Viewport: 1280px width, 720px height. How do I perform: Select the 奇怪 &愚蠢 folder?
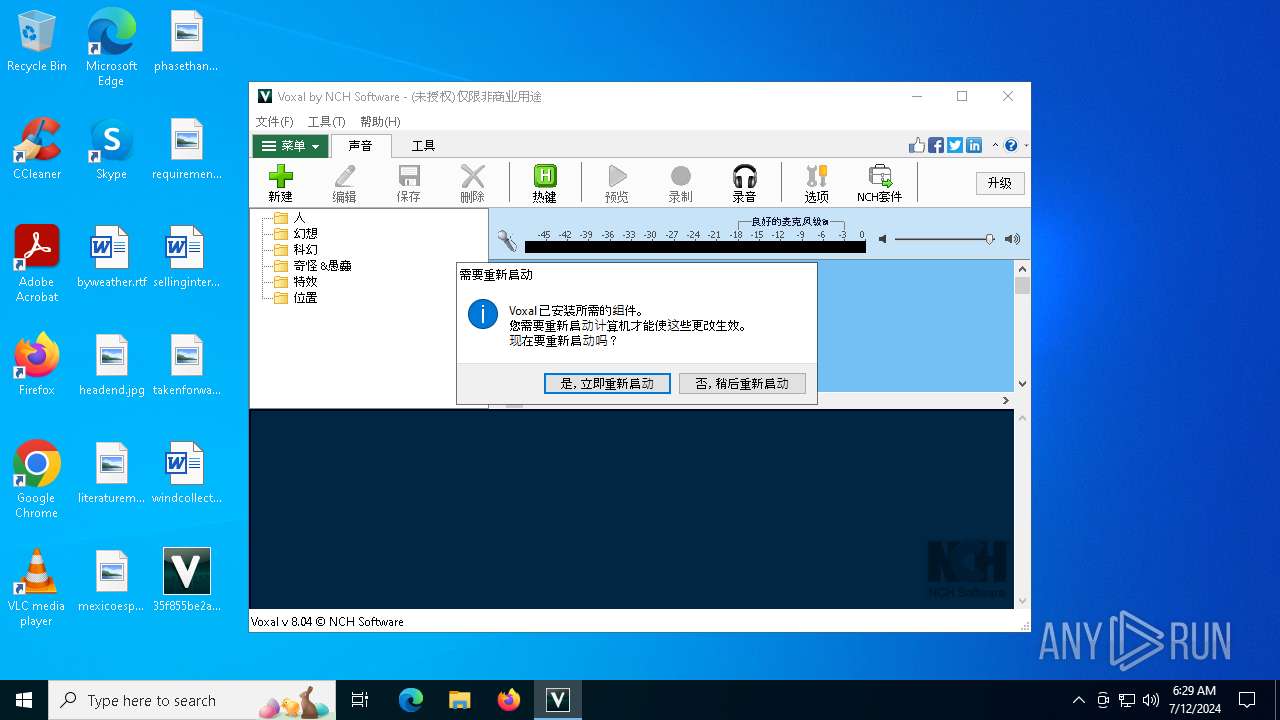[x=312, y=265]
